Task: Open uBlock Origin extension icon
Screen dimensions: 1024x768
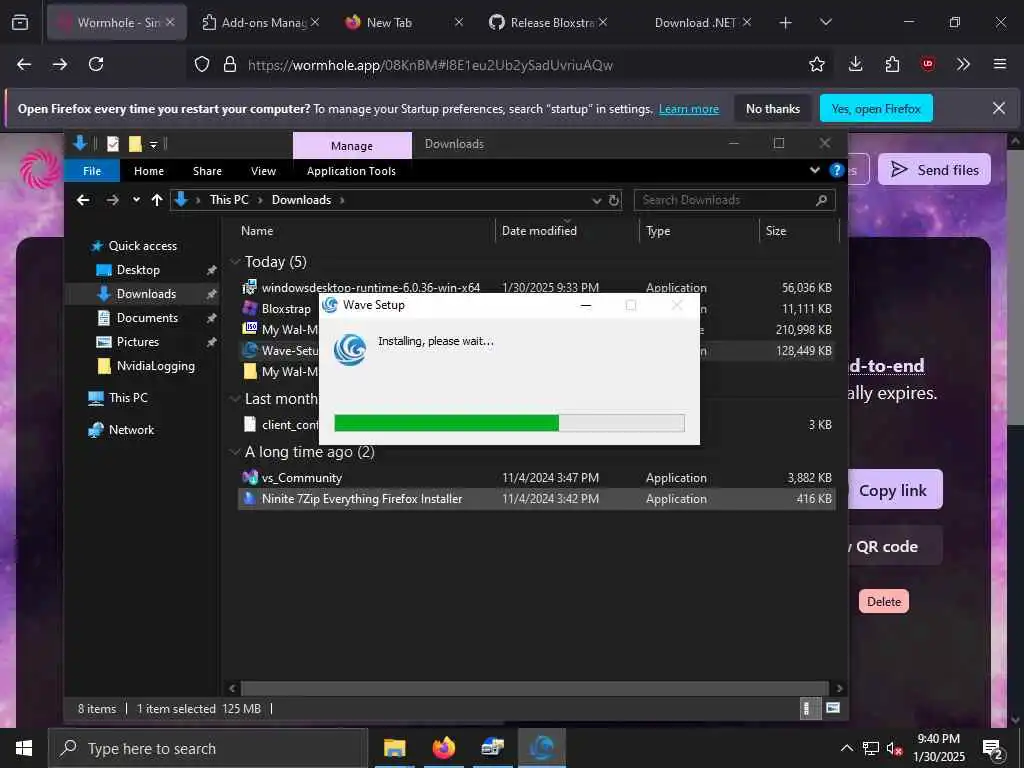Action: coord(927,64)
